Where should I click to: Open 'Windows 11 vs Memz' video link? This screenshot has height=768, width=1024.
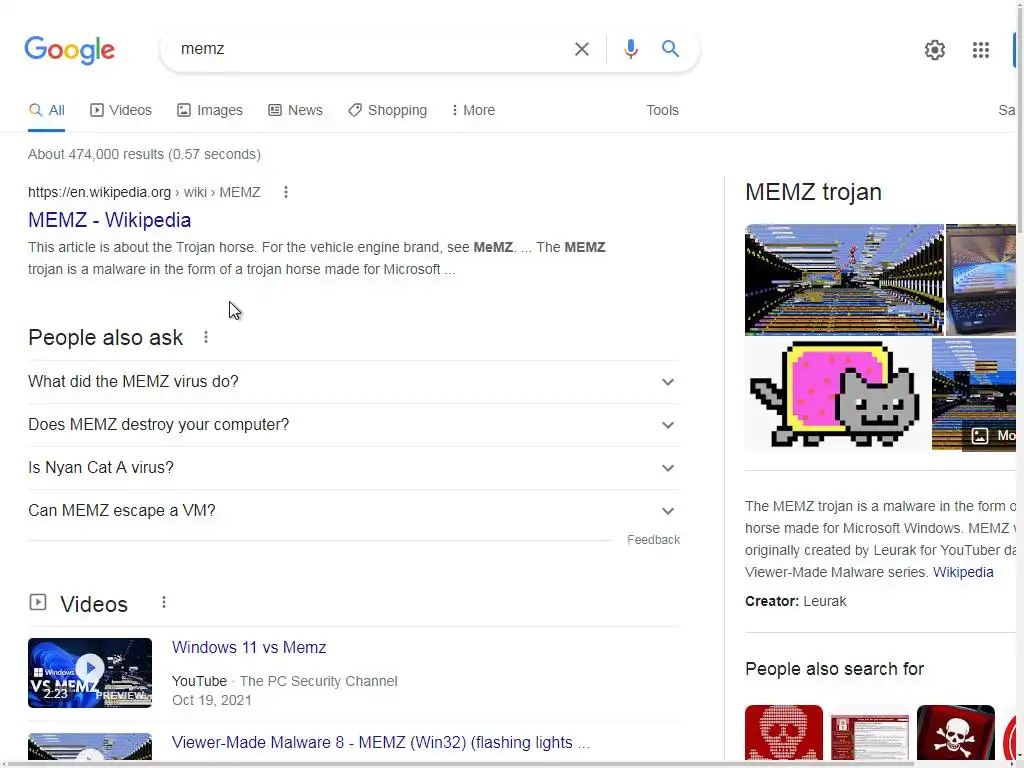tap(249, 647)
